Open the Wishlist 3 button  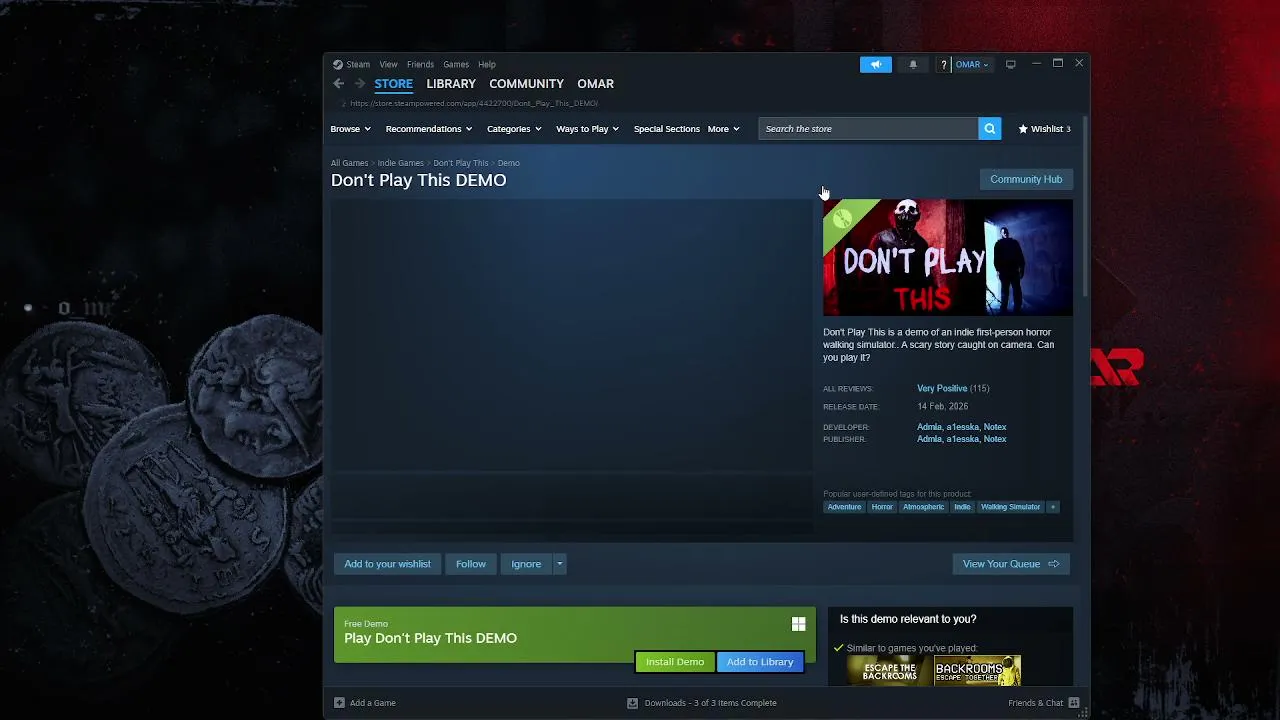(1045, 129)
